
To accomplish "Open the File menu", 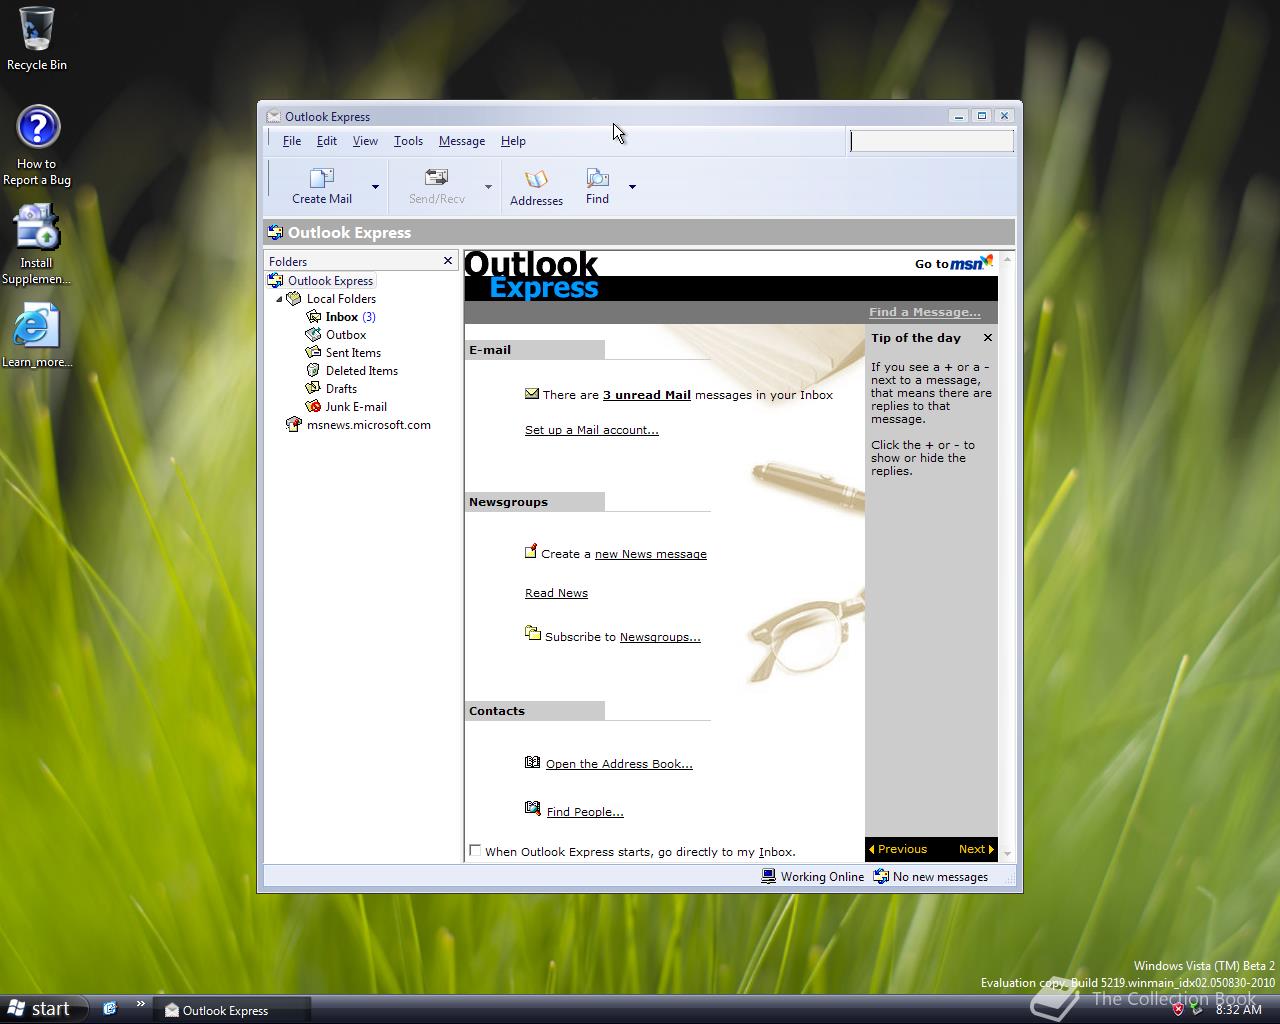I will [x=292, y=141].
